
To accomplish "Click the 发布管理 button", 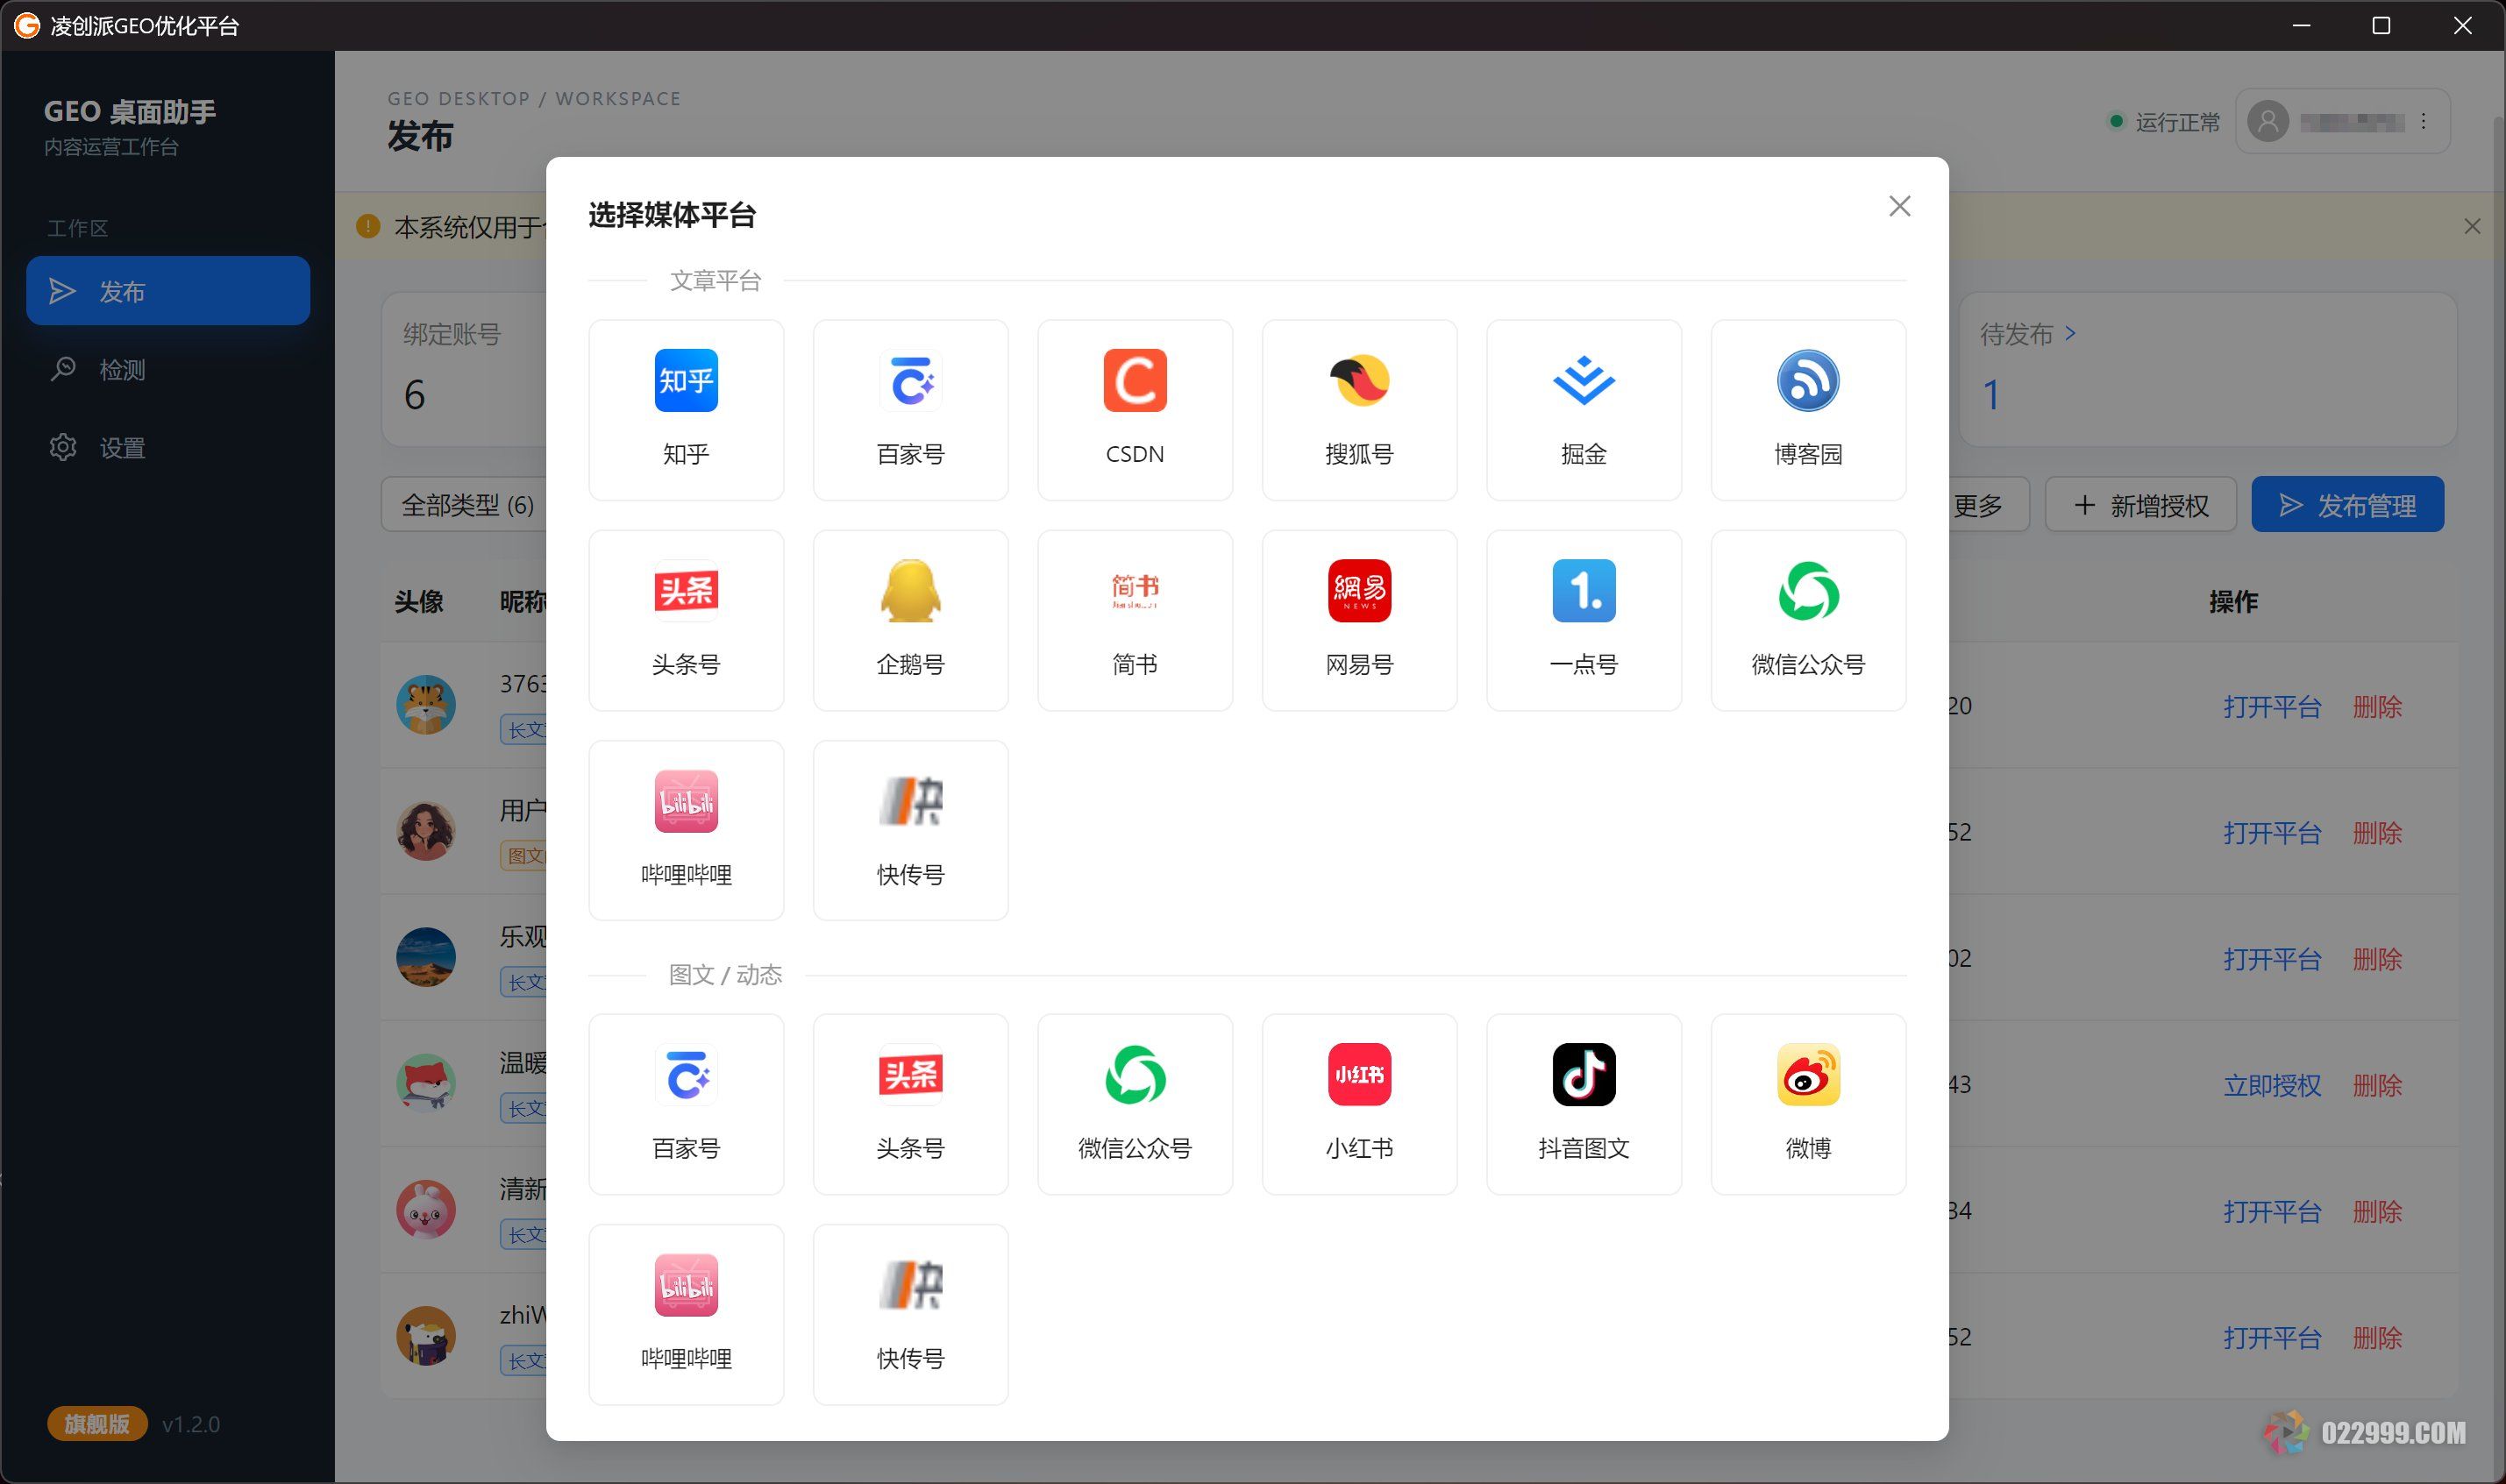I will pos(2347,505).
